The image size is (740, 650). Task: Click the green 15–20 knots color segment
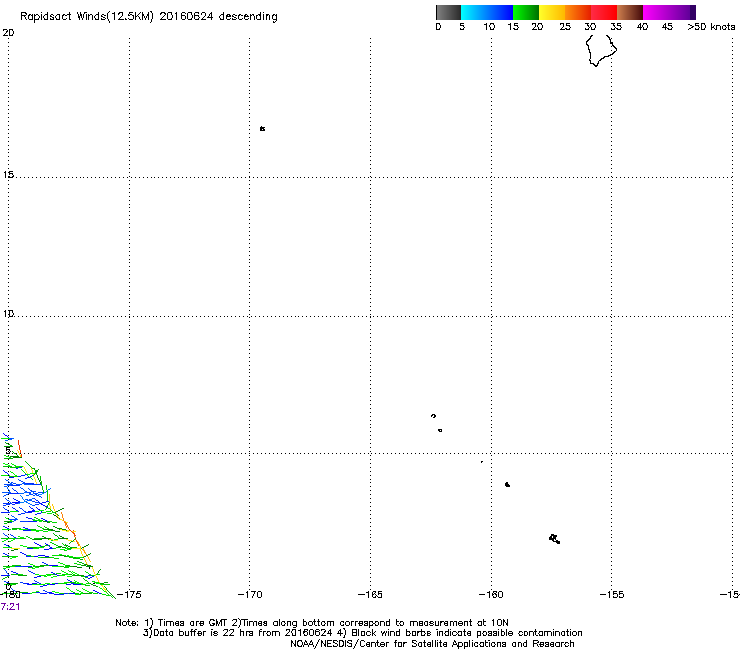point(526,12)
